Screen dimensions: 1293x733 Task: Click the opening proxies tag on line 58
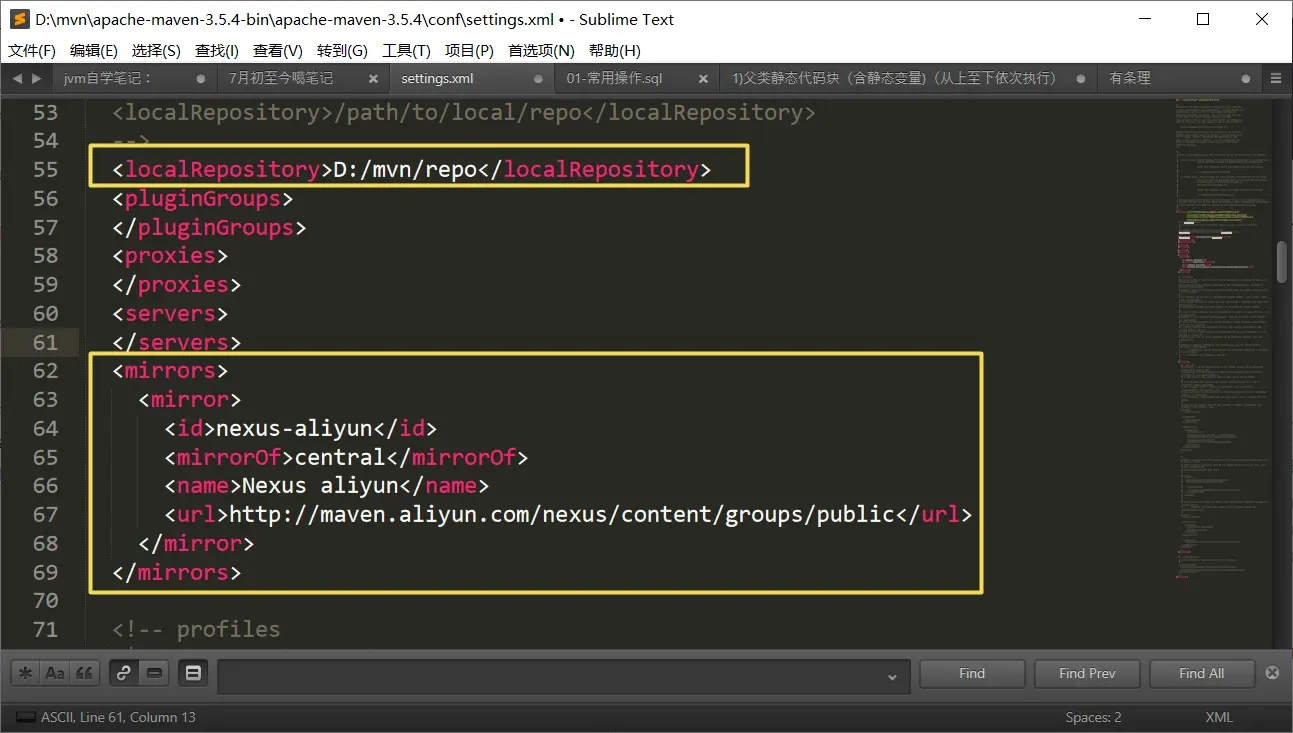pyautogui.click(x=170, y=256)
